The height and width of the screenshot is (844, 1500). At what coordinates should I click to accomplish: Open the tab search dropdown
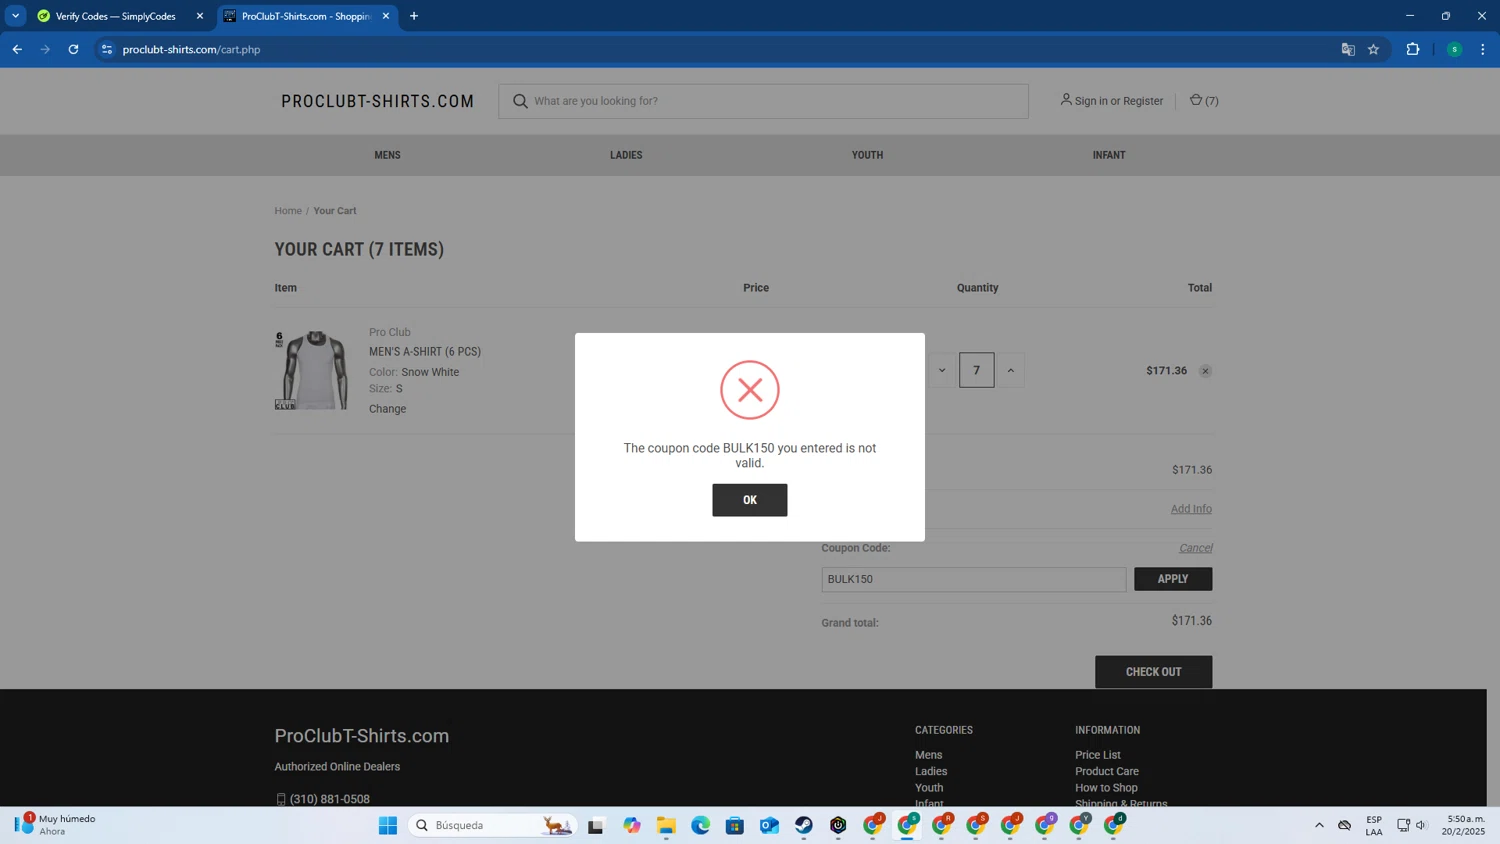[15, 16]
